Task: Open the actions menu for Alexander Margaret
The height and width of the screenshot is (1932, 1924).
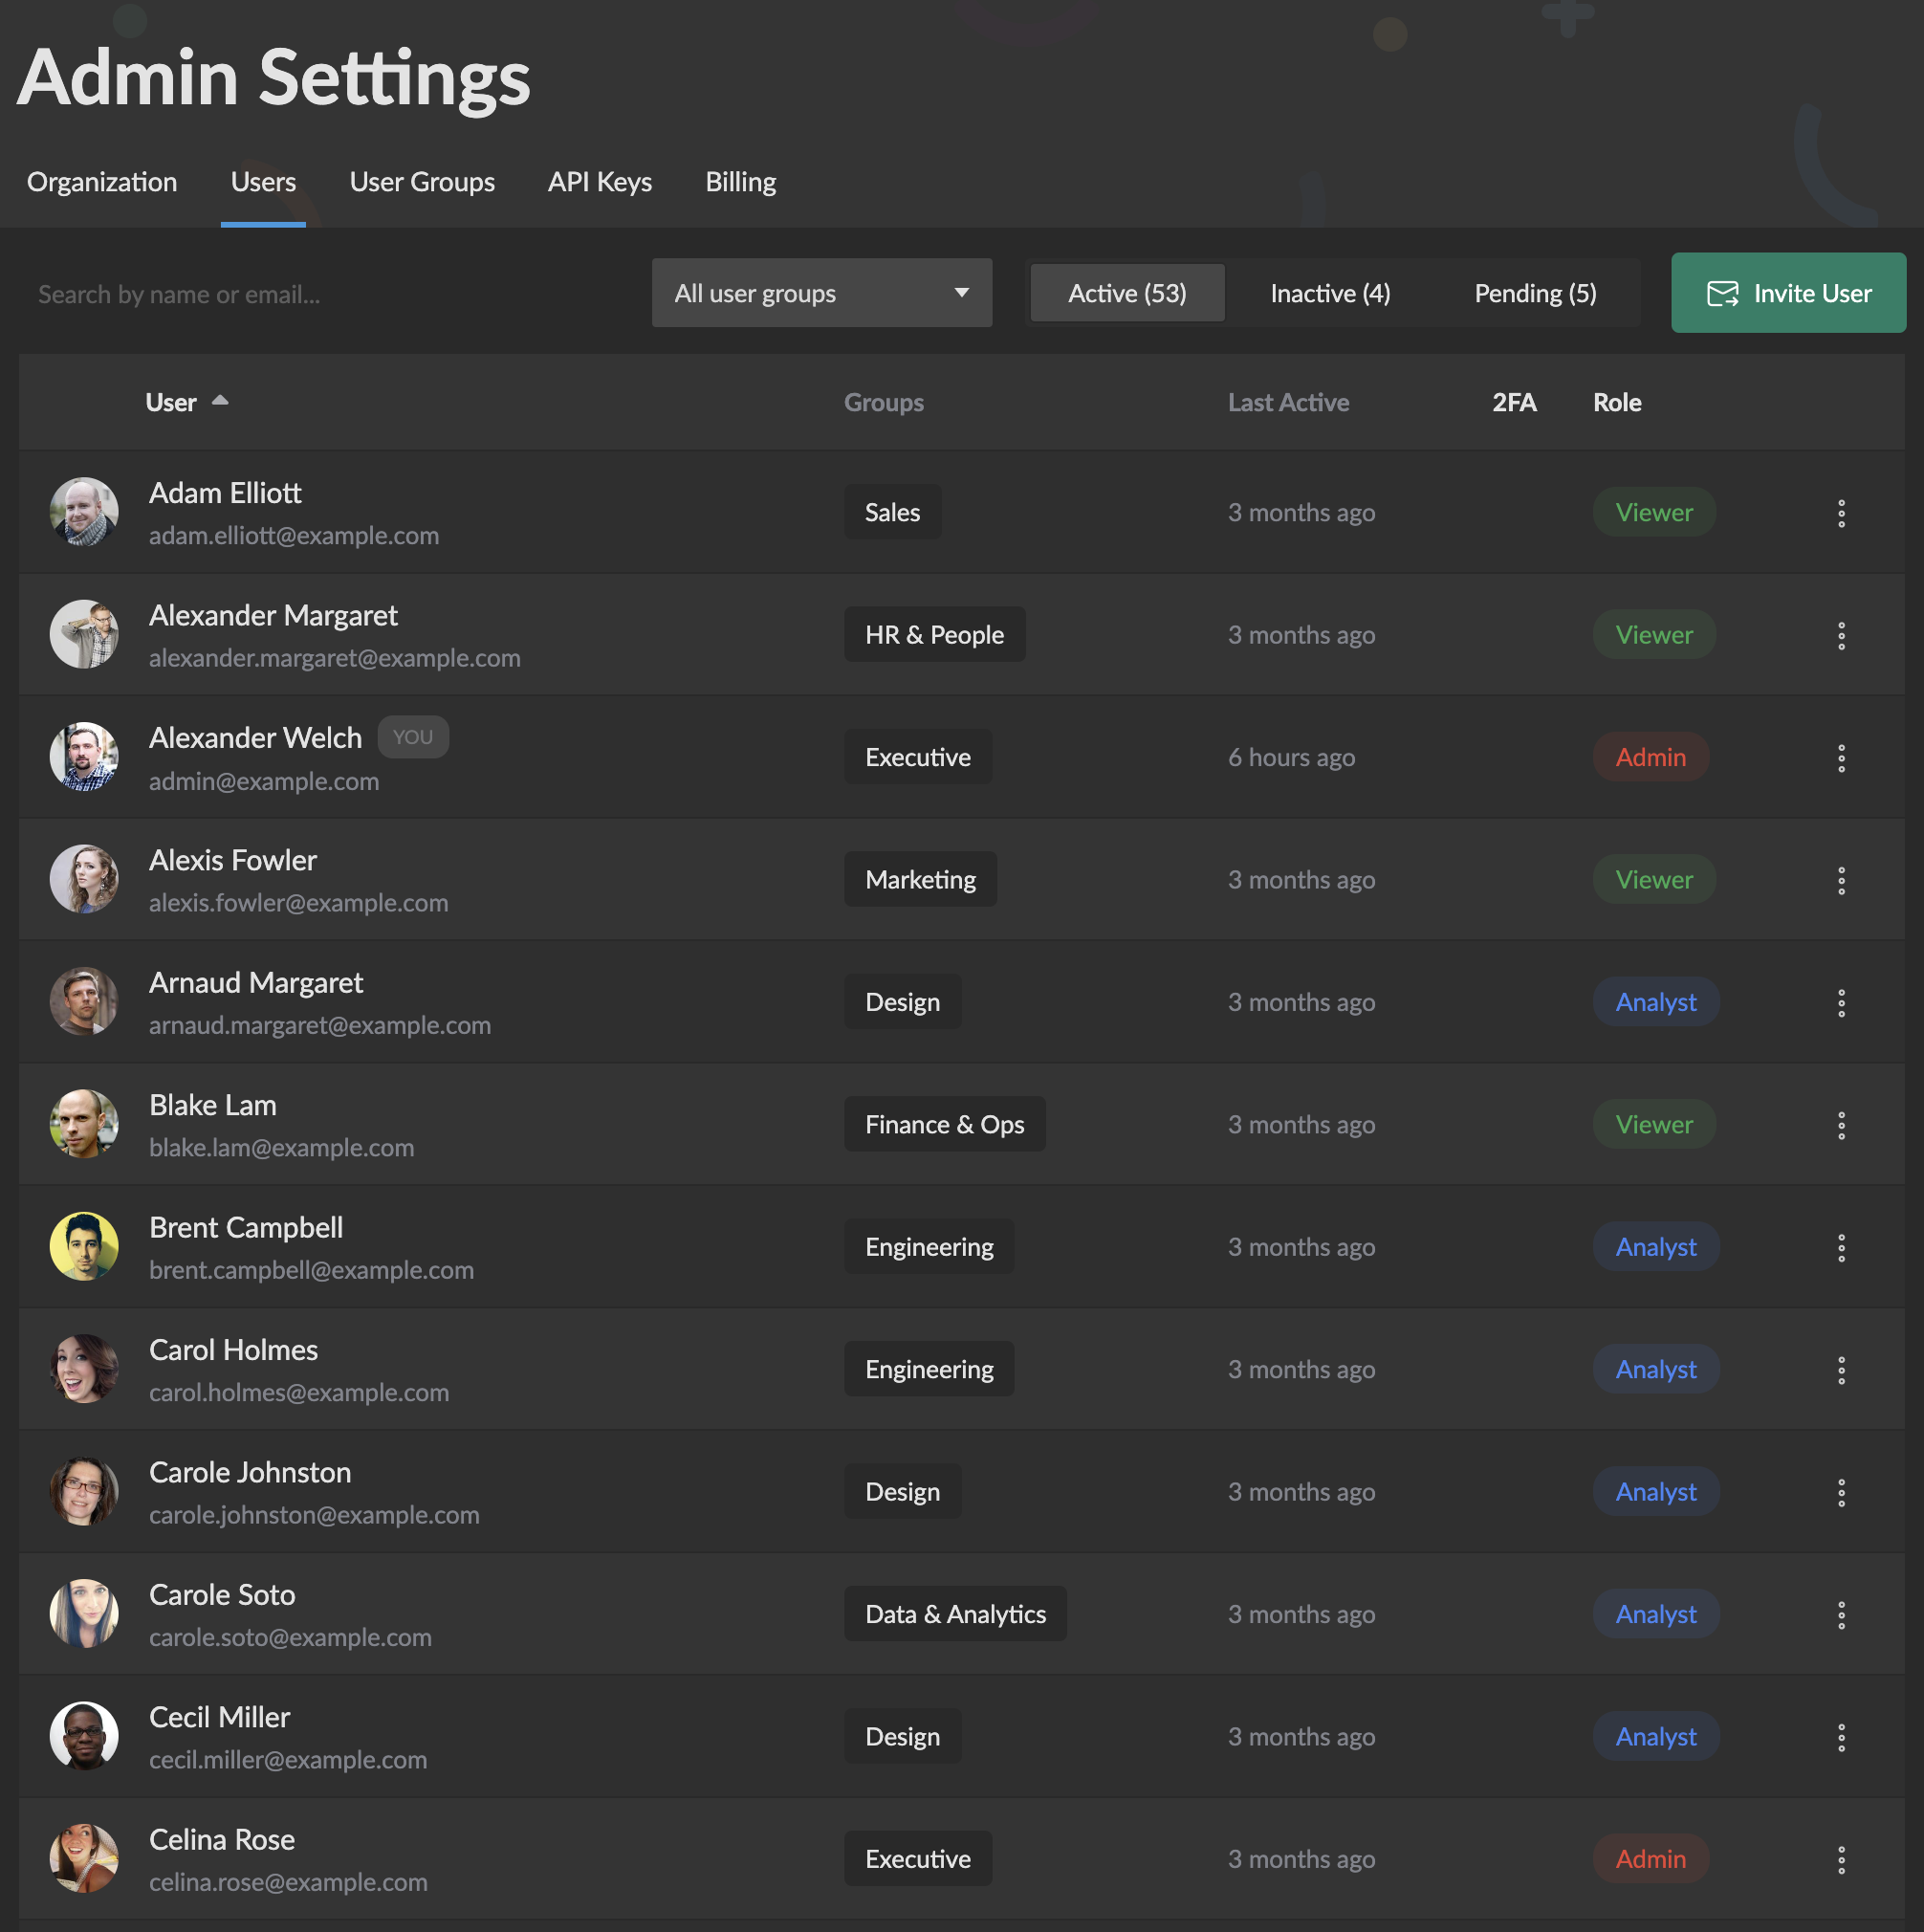Action: (x=1841, y=635)
